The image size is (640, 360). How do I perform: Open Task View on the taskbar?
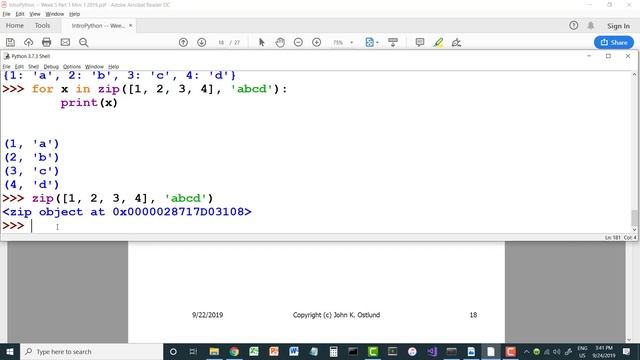click(x=193, y=351)
